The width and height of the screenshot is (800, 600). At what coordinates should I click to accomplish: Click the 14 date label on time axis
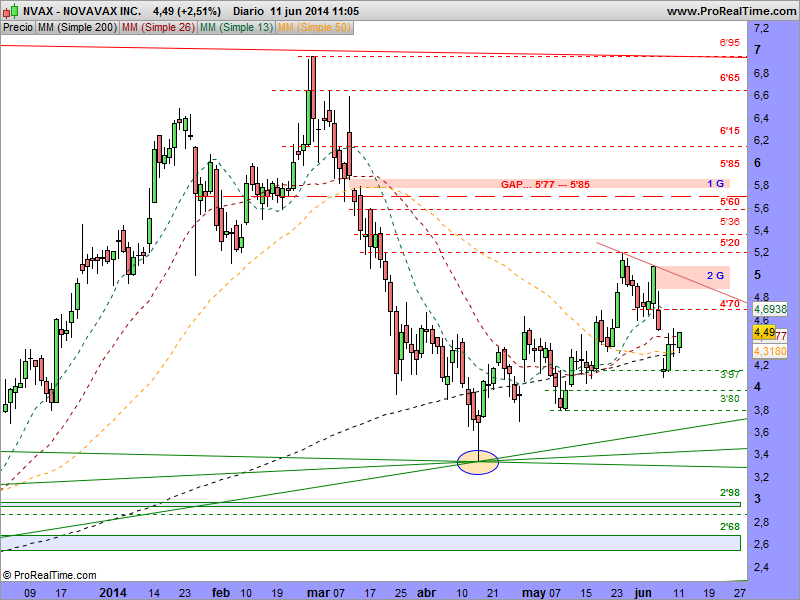point(154,593)
